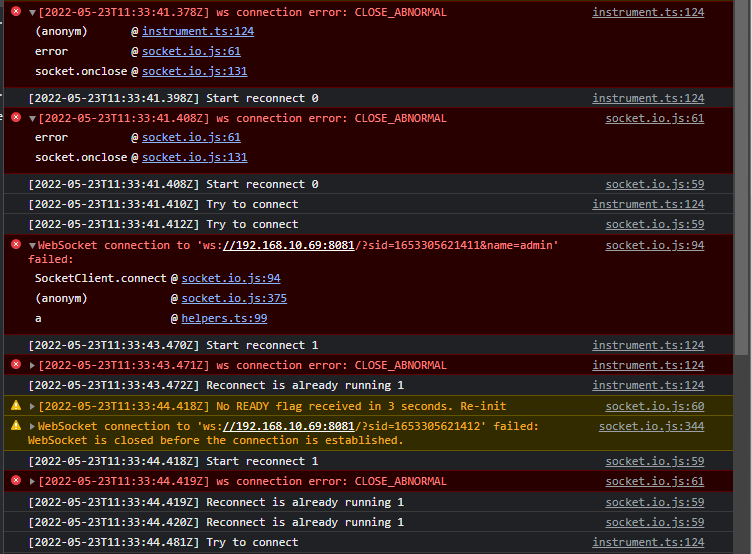The image size is (752, 554).
Task: Open instrument.ts:124 source of 11:33:44.481Z Try to connect
Action: point(648,542)
